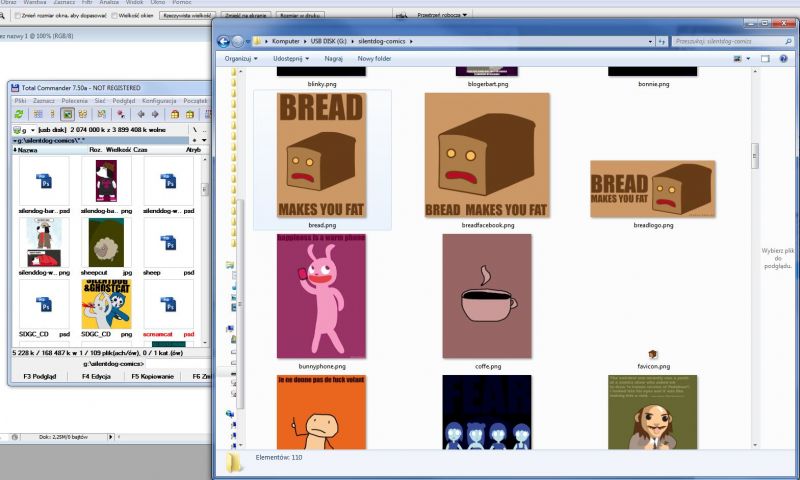Click Total Commander full details view icon
800x480 pixels.
(x=52, y=114)
